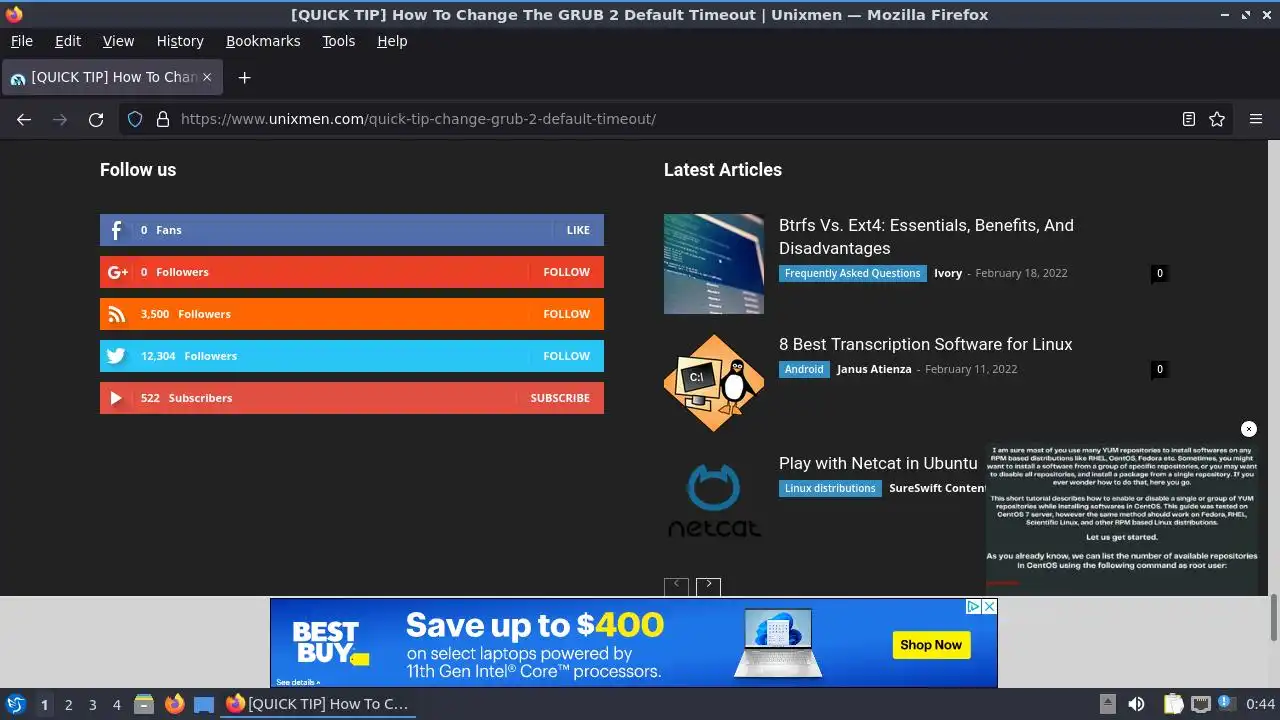Open the File menu
This screenshot has width=1280, height=720.
point(21,41)
